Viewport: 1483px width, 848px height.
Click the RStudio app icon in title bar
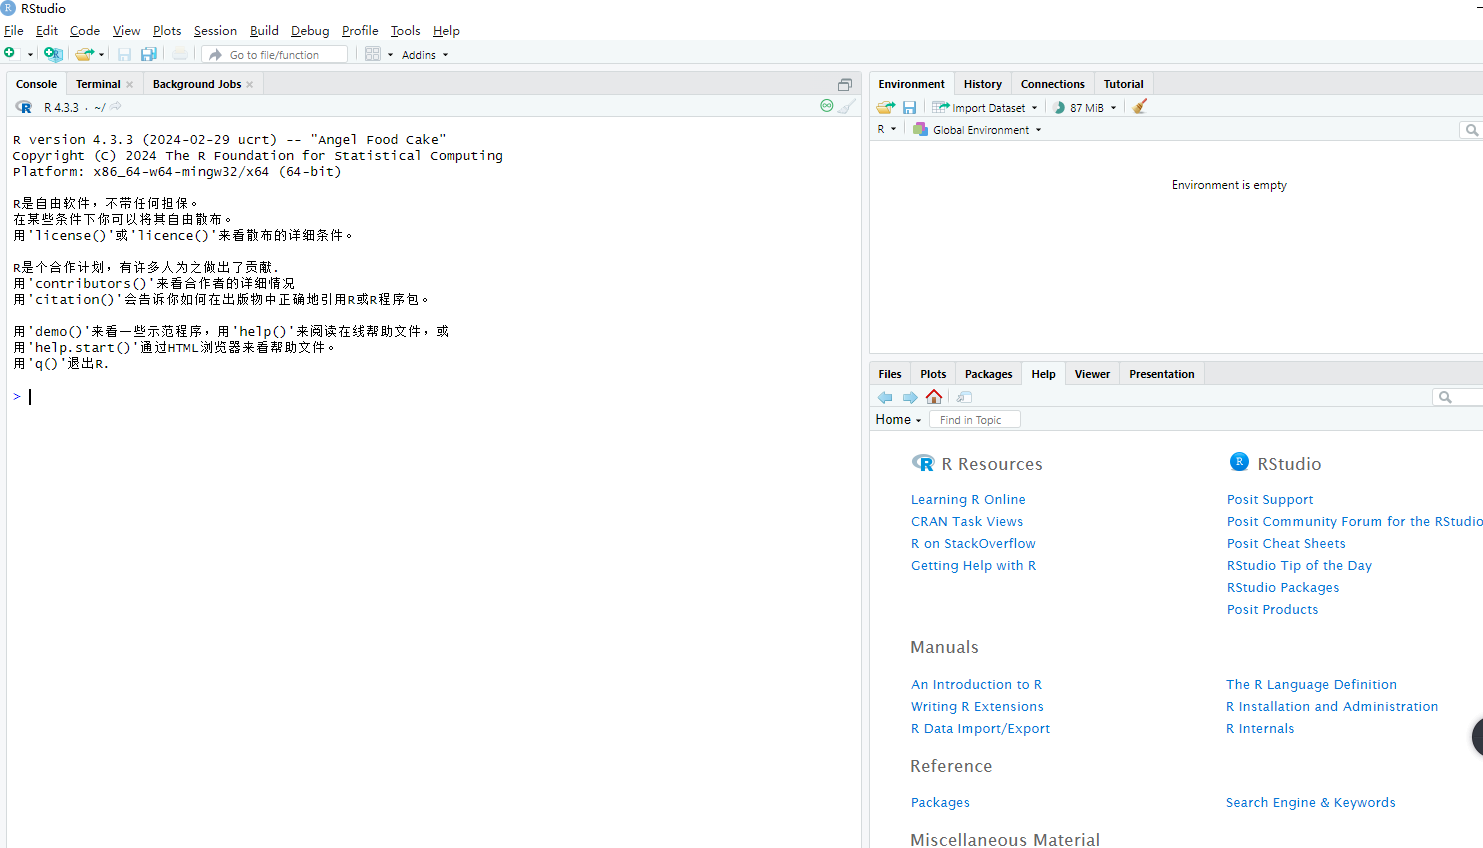[9, 8]
